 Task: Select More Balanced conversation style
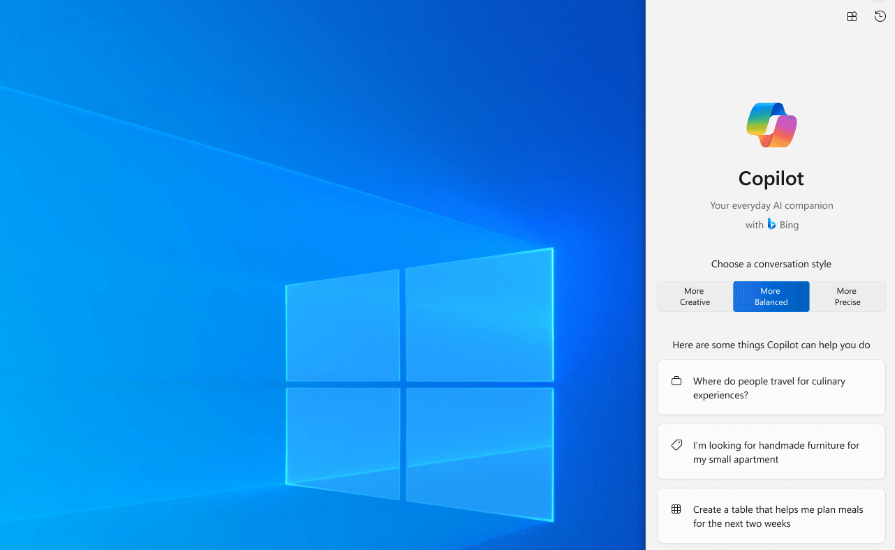click(771, 297)
